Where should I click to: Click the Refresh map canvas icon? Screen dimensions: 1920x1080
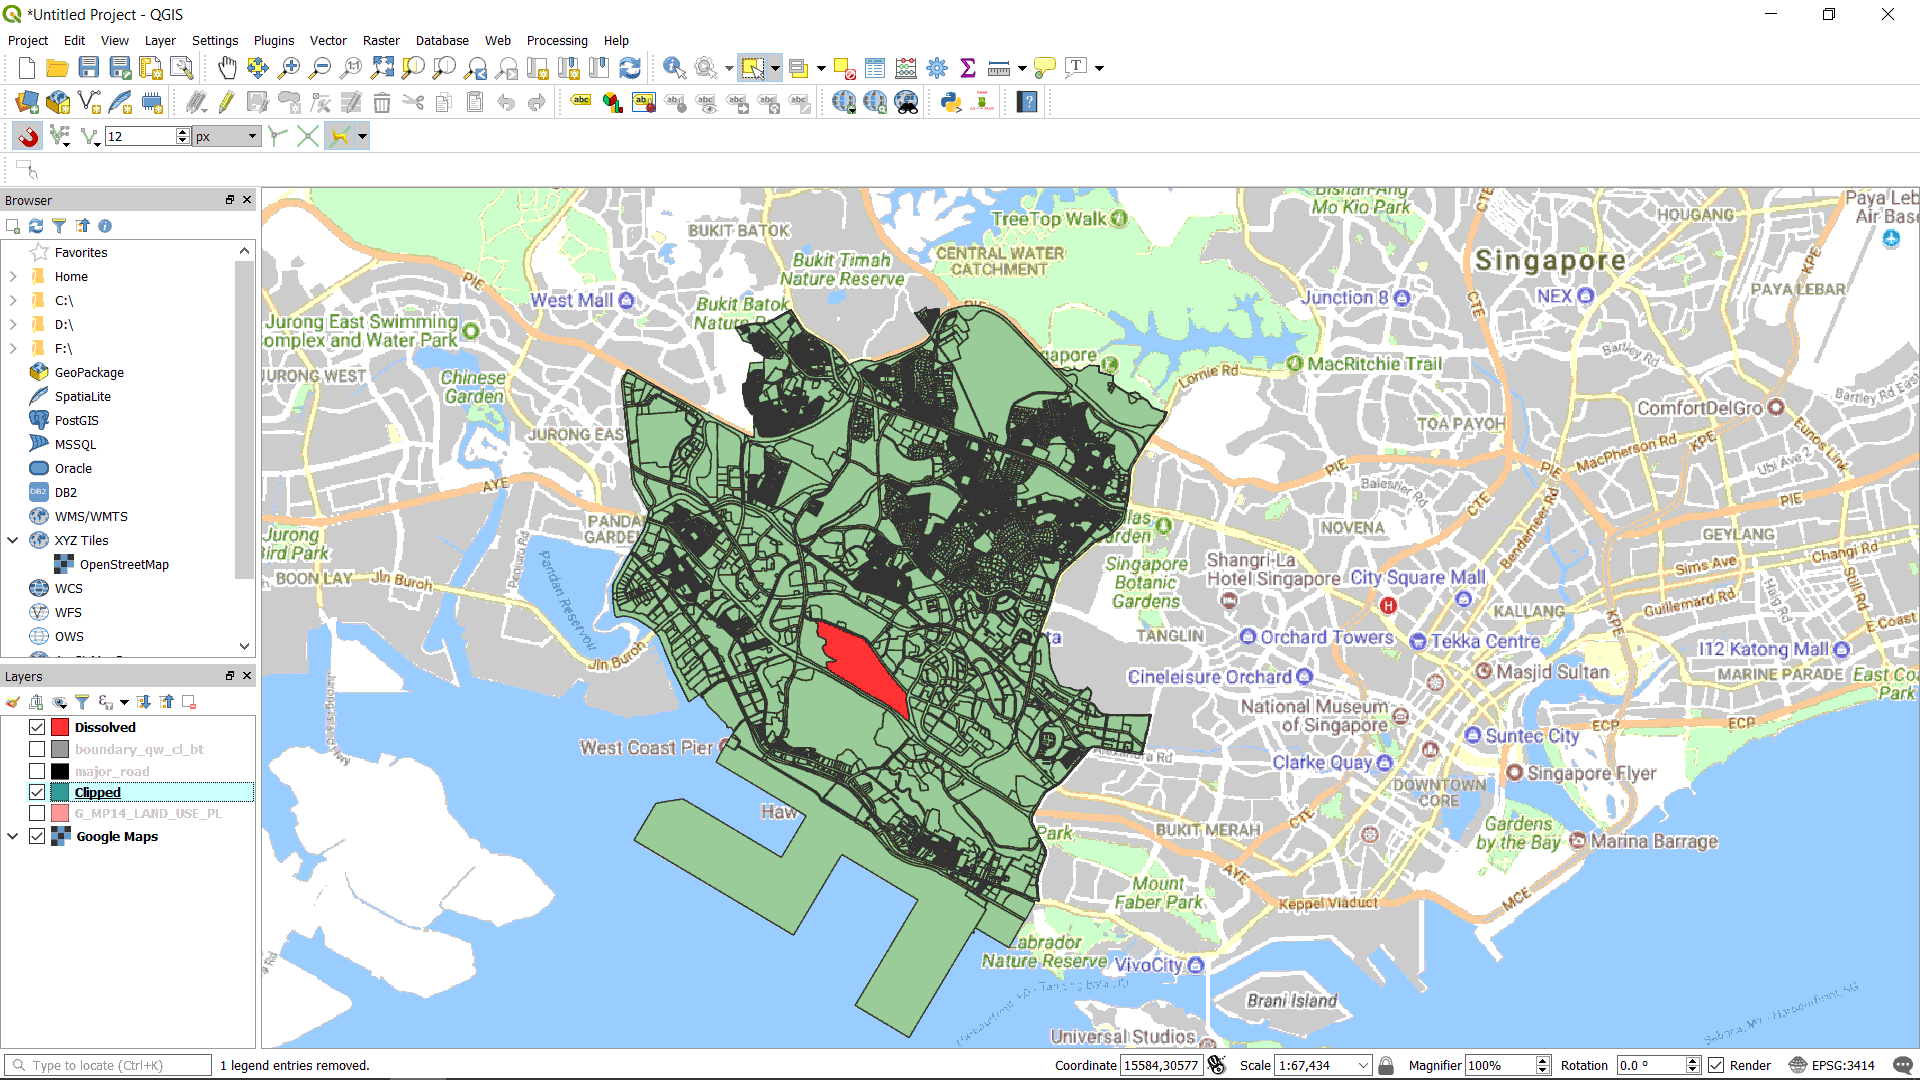point(630,68)
